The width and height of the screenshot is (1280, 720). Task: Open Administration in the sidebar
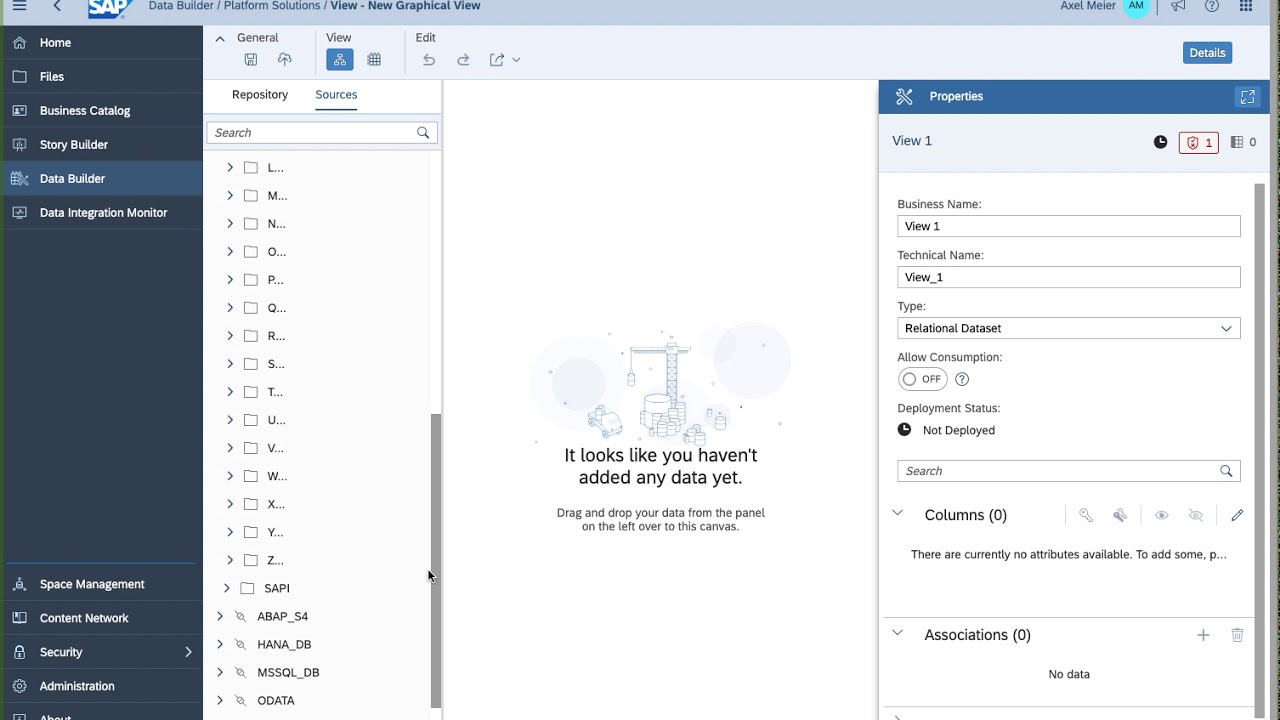101,686
